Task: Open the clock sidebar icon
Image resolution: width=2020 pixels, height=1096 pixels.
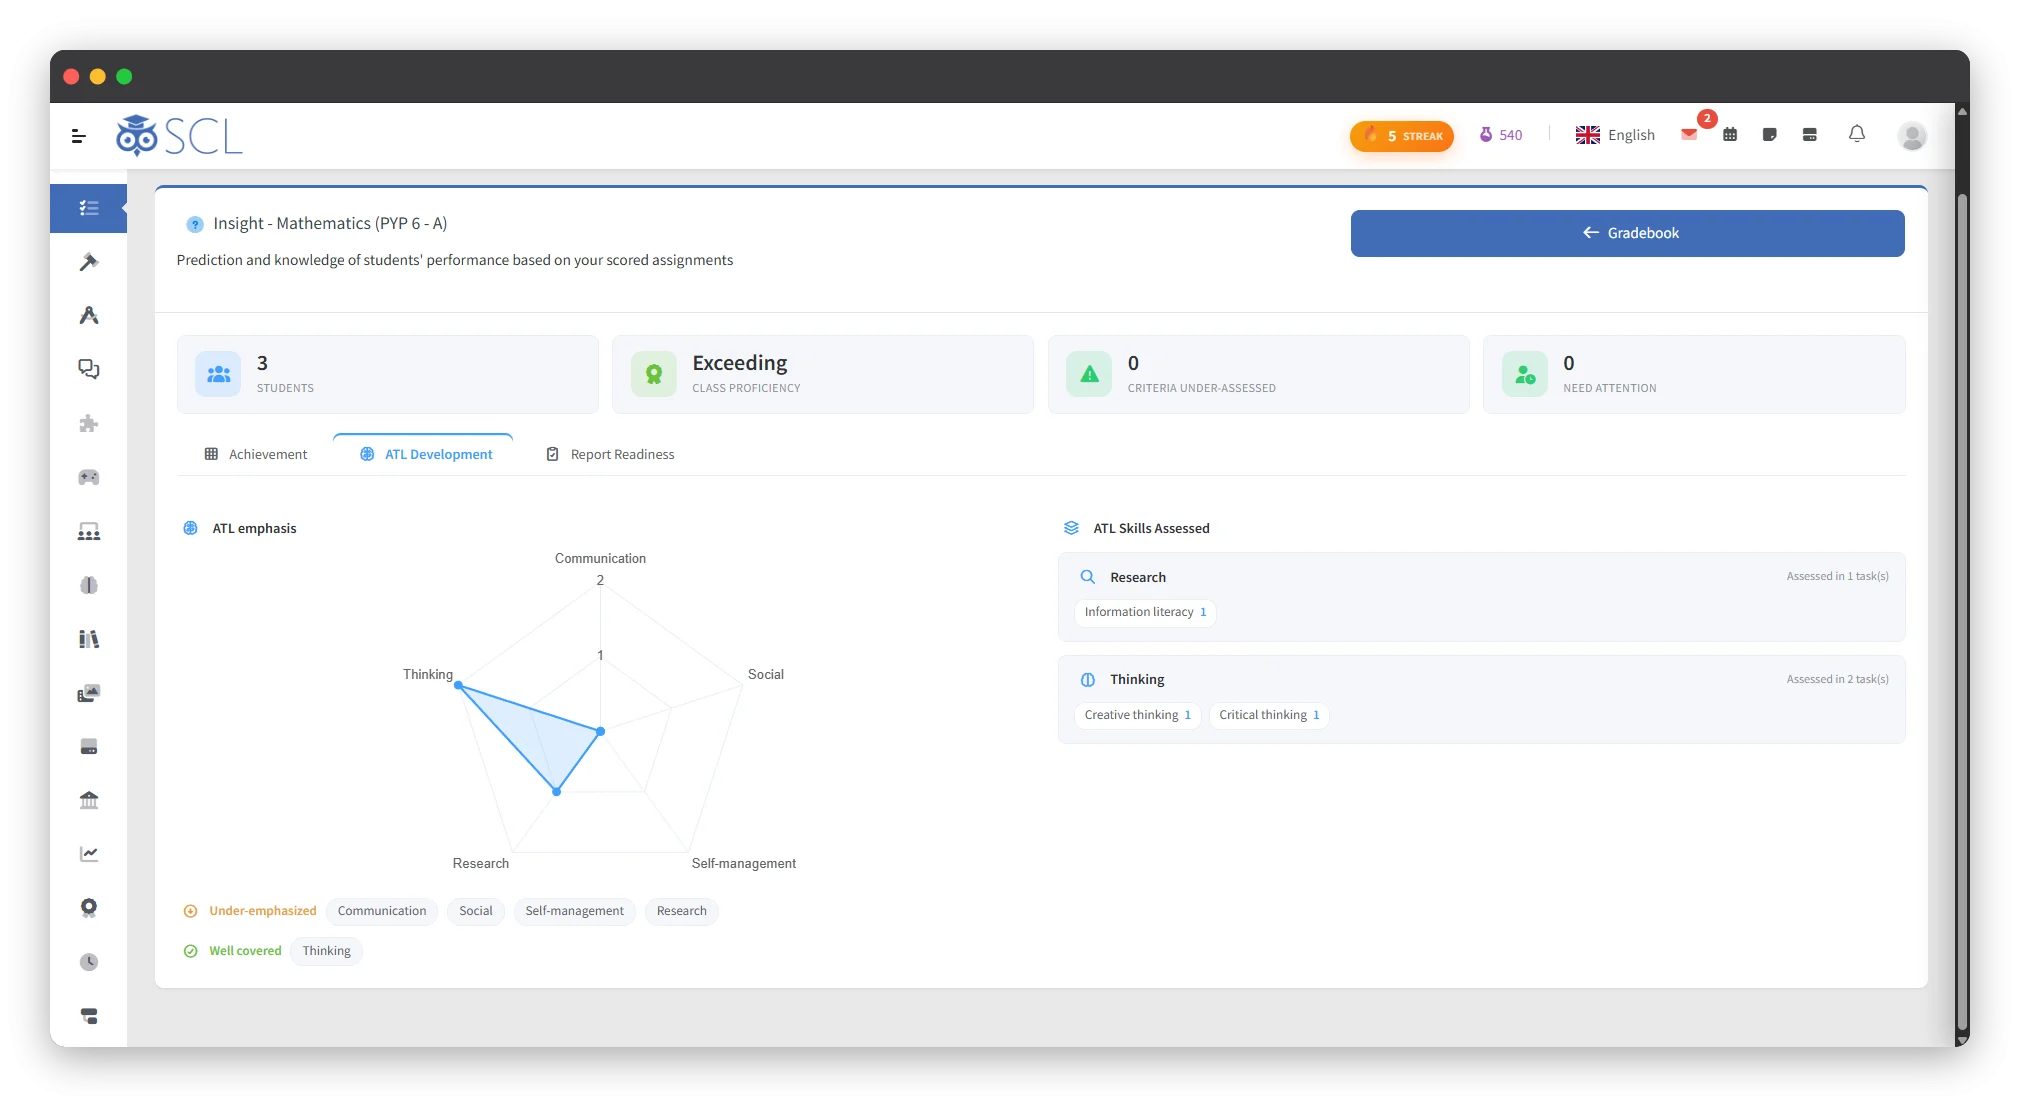Action: 89,962
